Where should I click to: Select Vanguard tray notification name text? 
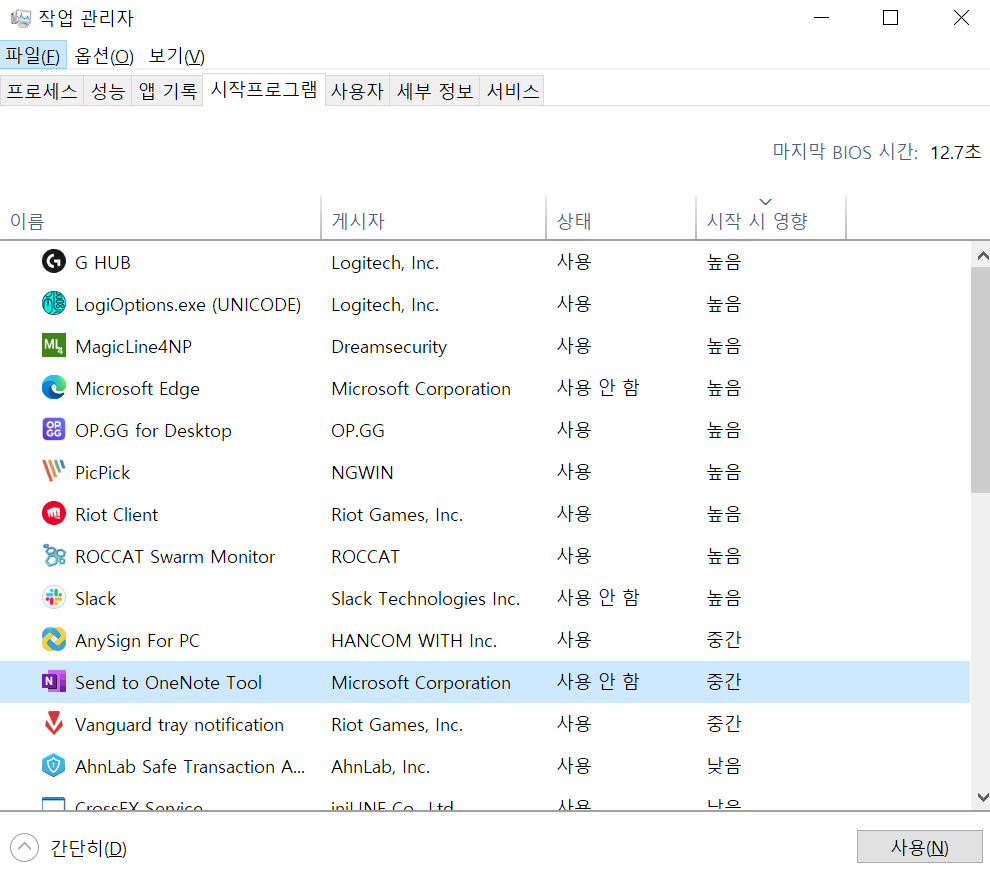coord(179,725)
